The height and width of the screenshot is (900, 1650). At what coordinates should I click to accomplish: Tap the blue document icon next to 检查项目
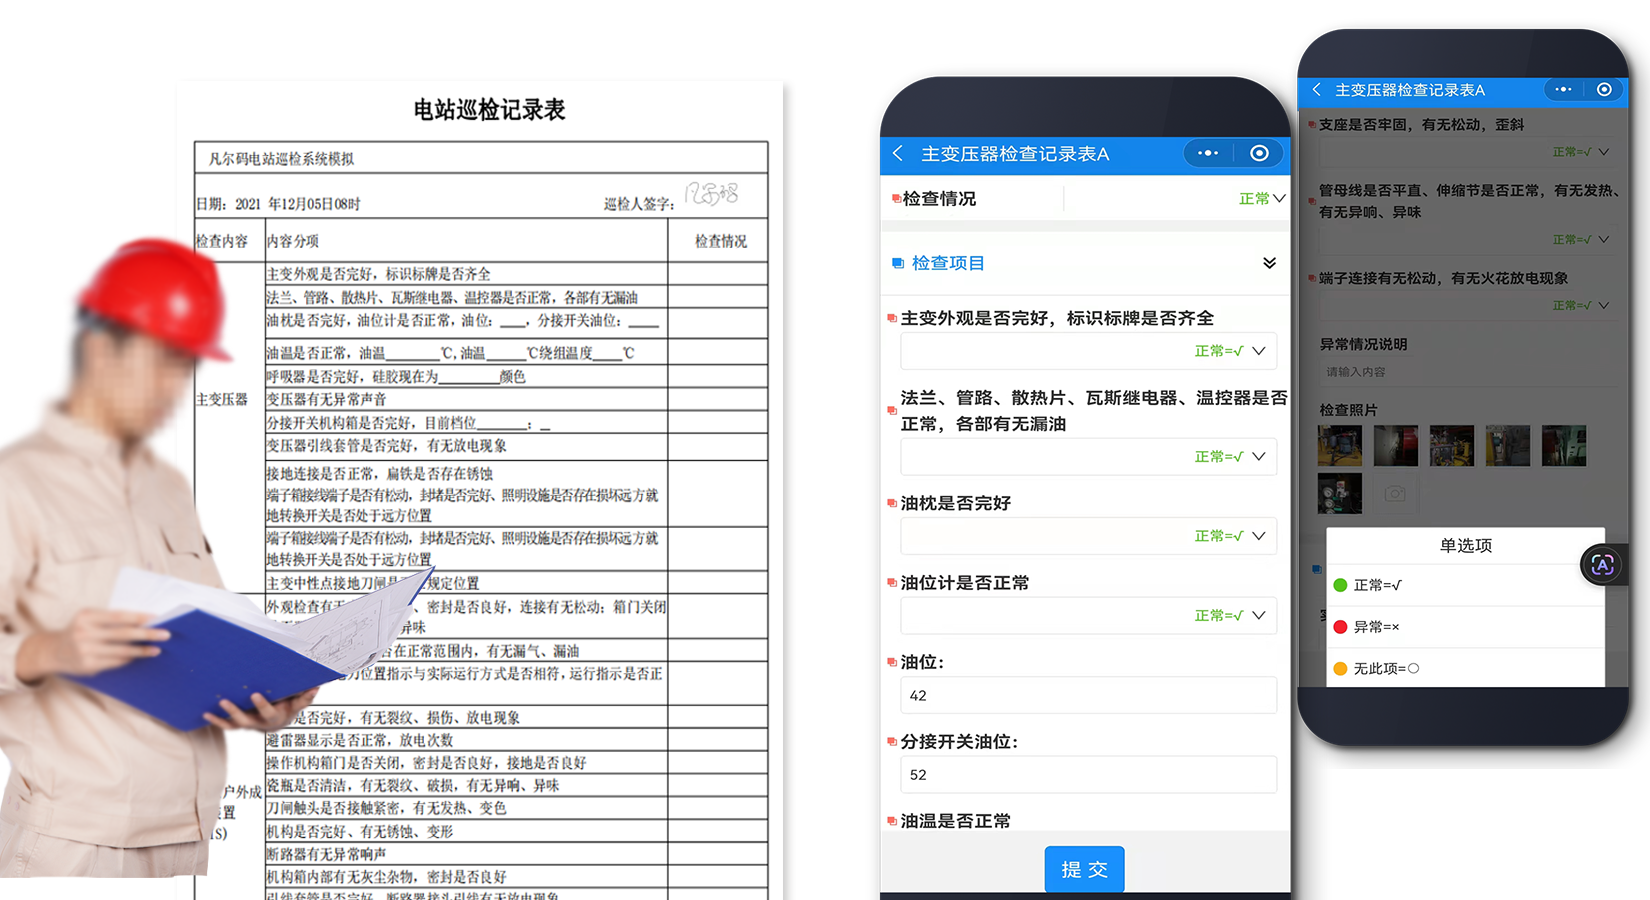[x=896, y=263]
